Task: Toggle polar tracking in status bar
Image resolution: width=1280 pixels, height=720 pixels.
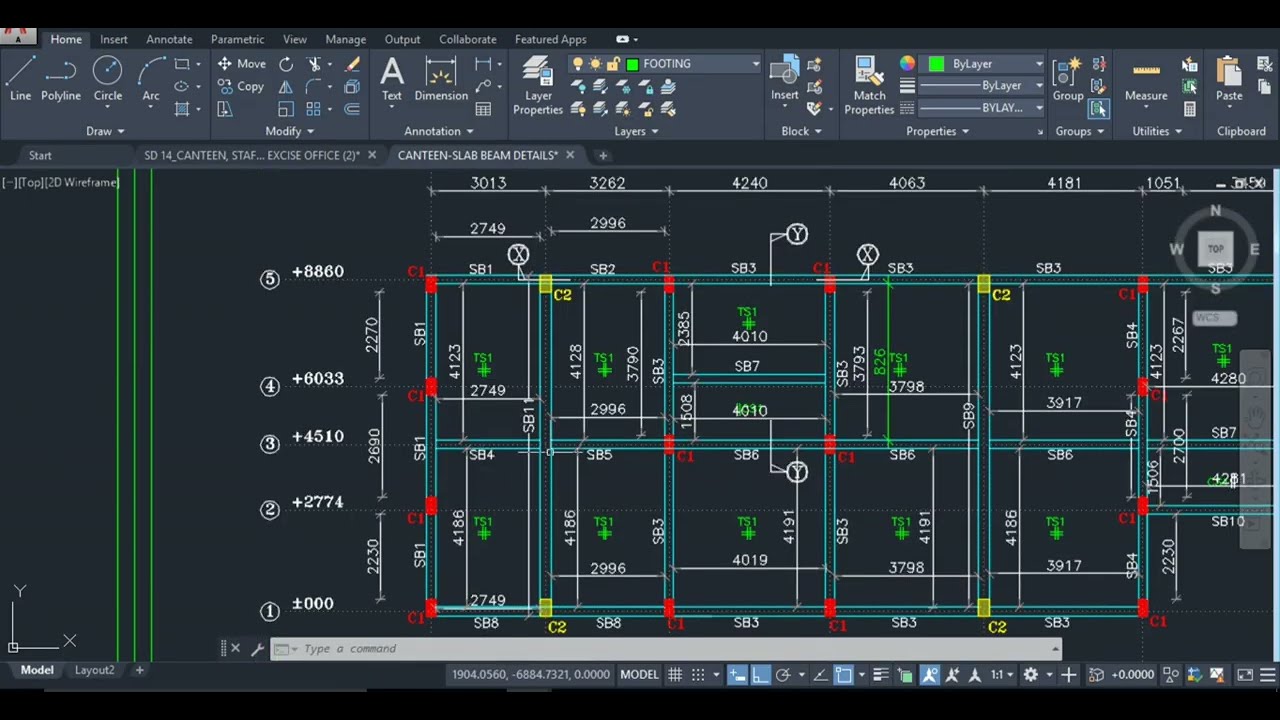Action: click(783, 675)
